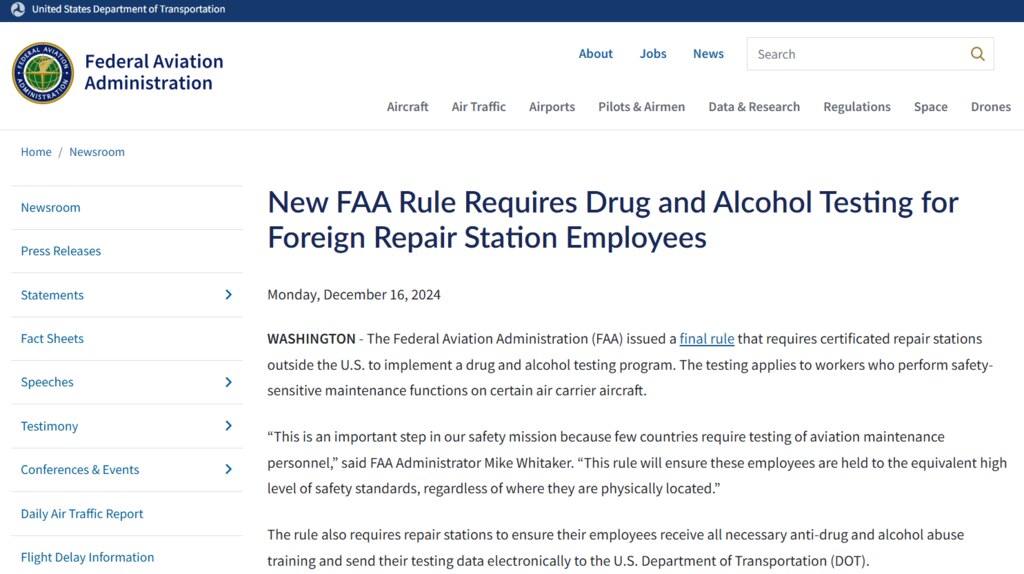Click the DOT emblem in top banner

click(x=18, y=9)
